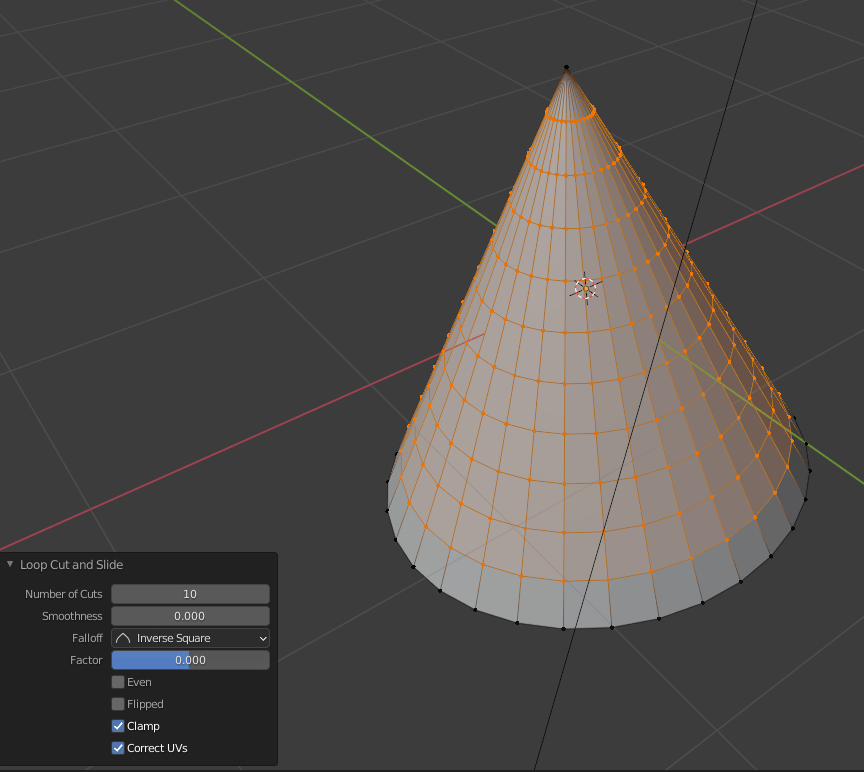Enable the Flipped checkbox
Viewport: 864px width, 772px height.
point(118,704)
